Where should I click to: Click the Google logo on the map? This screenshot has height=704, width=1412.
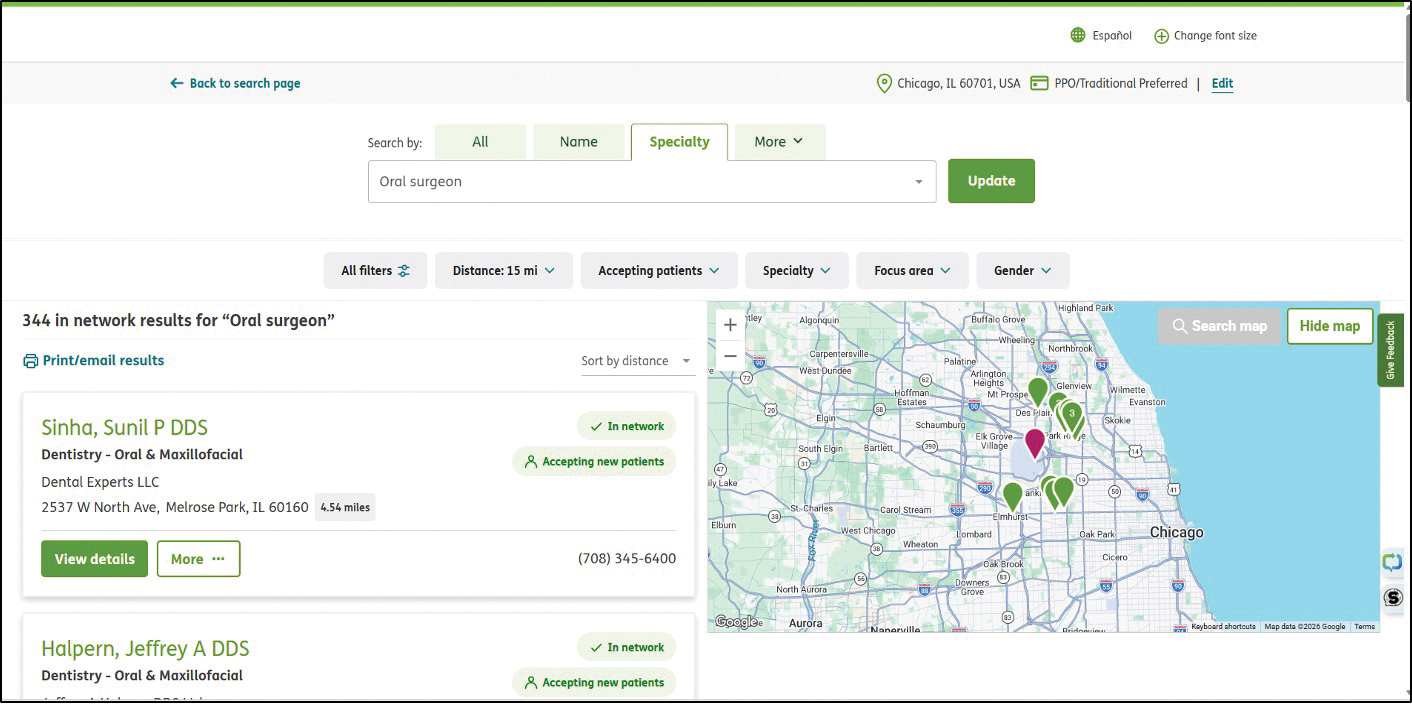(x=737, y=622)
